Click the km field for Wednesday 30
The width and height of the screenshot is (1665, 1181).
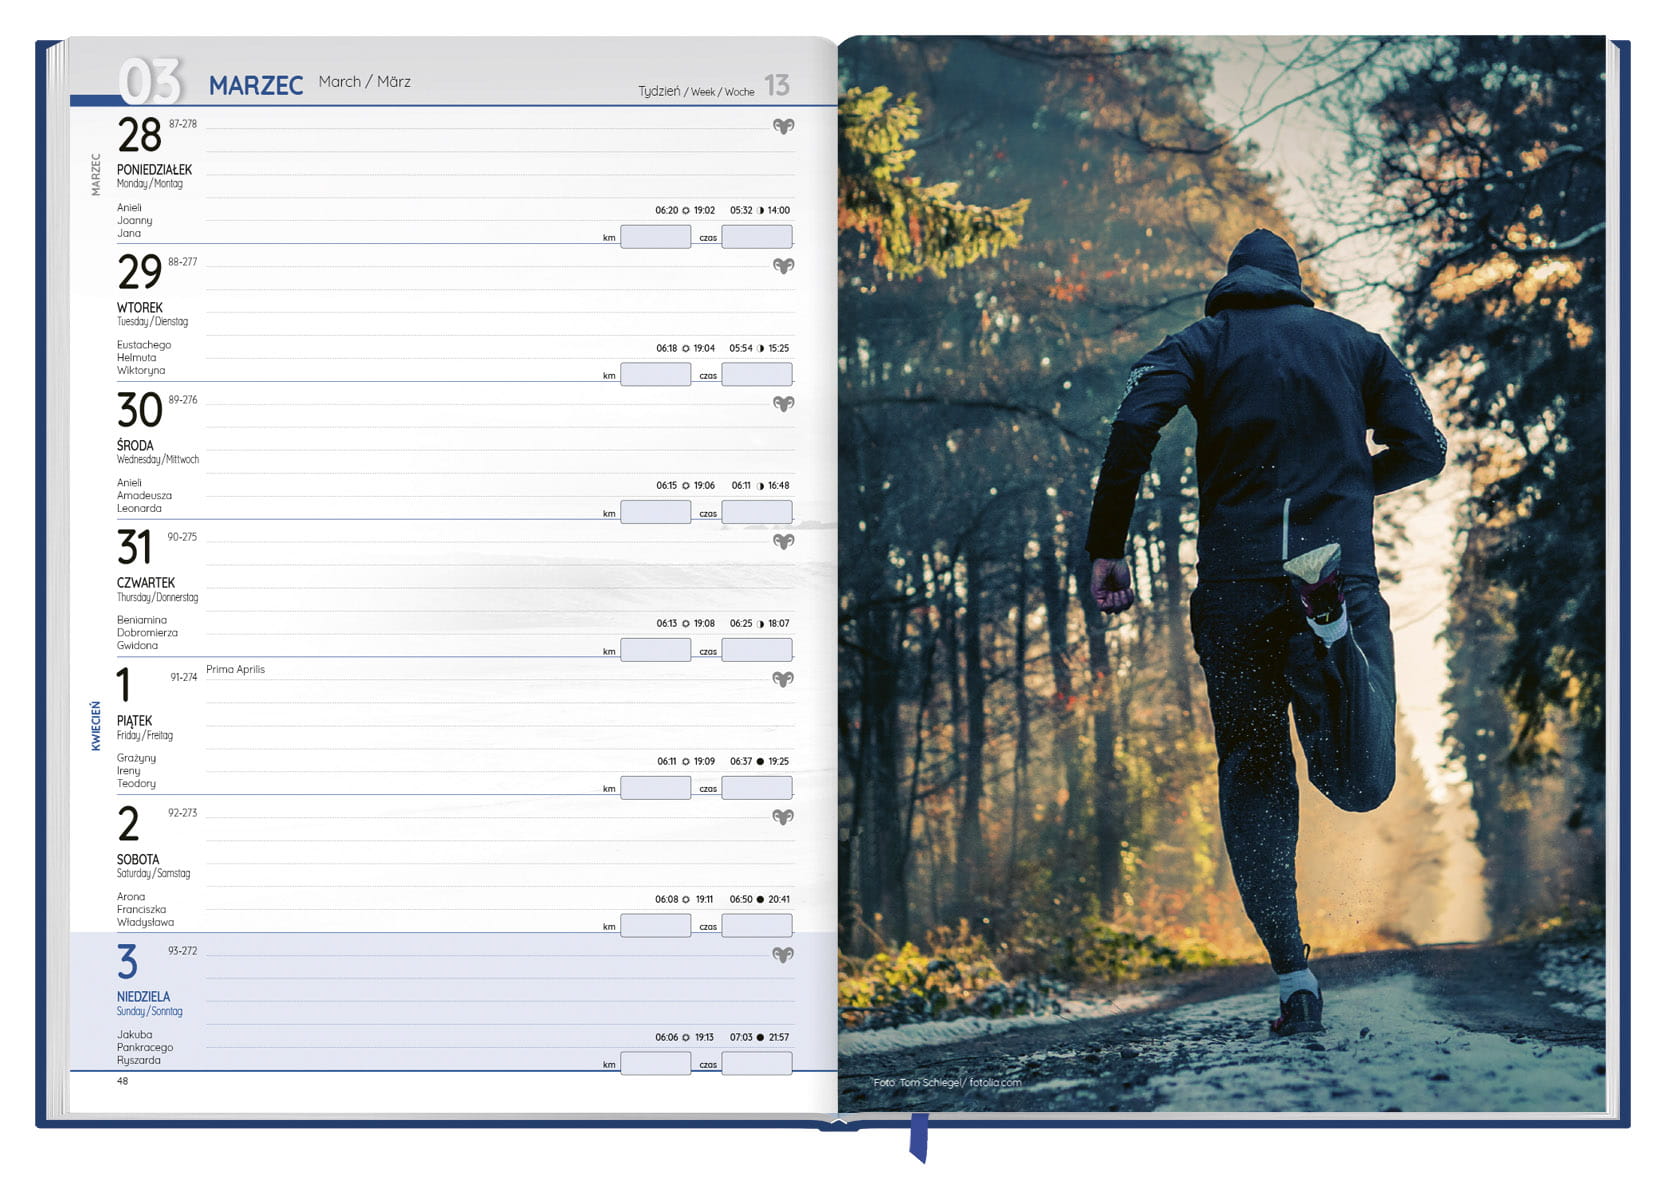coord(656,512)
